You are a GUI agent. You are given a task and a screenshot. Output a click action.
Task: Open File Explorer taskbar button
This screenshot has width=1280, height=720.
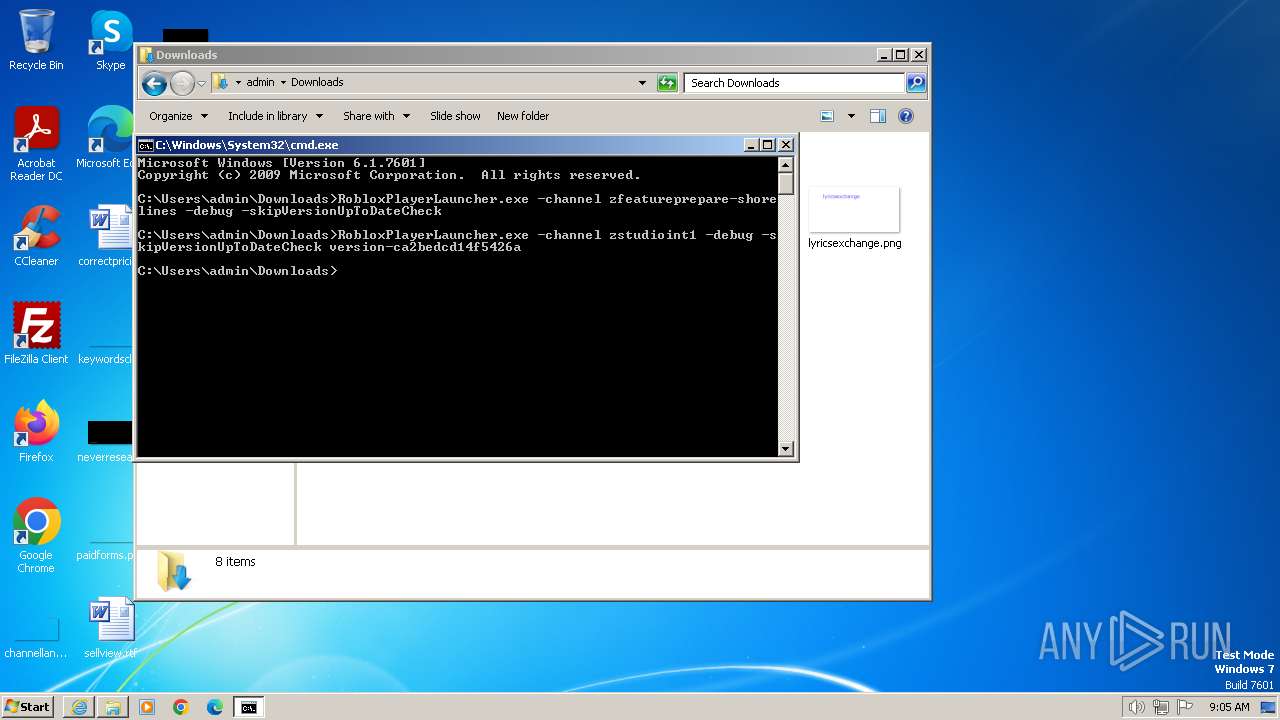[x=113, y=707]
